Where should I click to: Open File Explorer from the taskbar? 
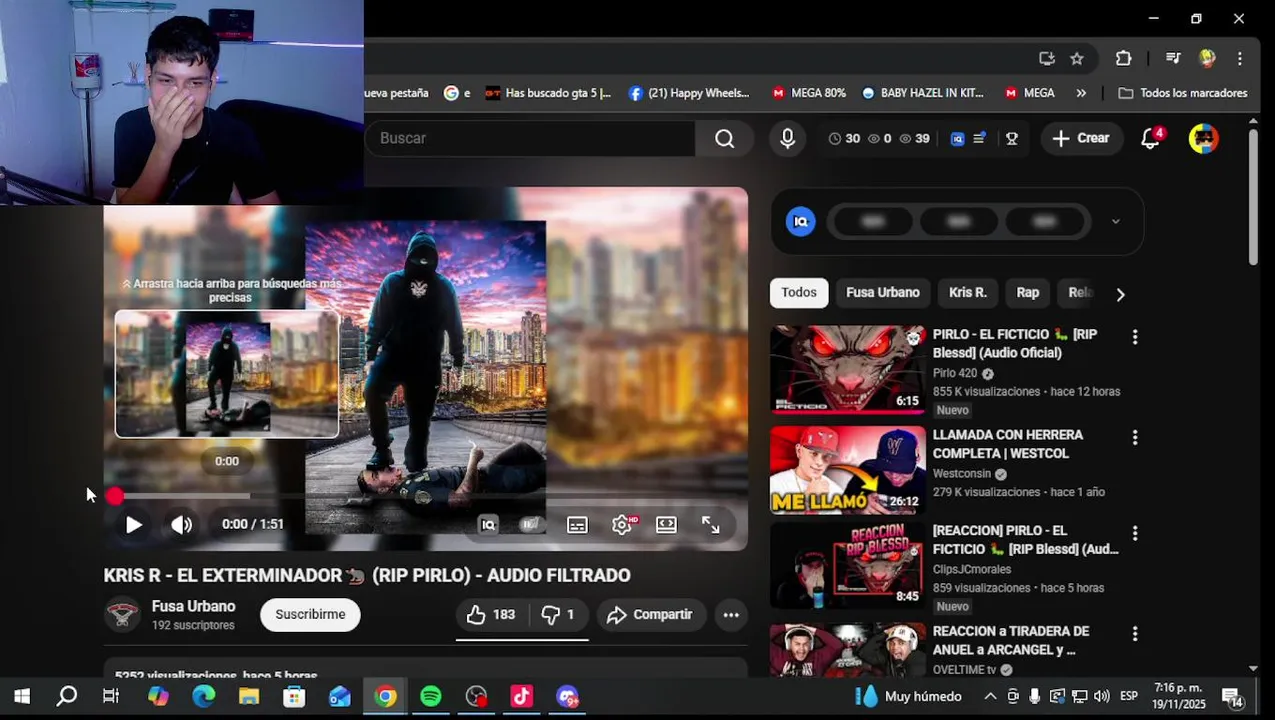click(249, 696)
